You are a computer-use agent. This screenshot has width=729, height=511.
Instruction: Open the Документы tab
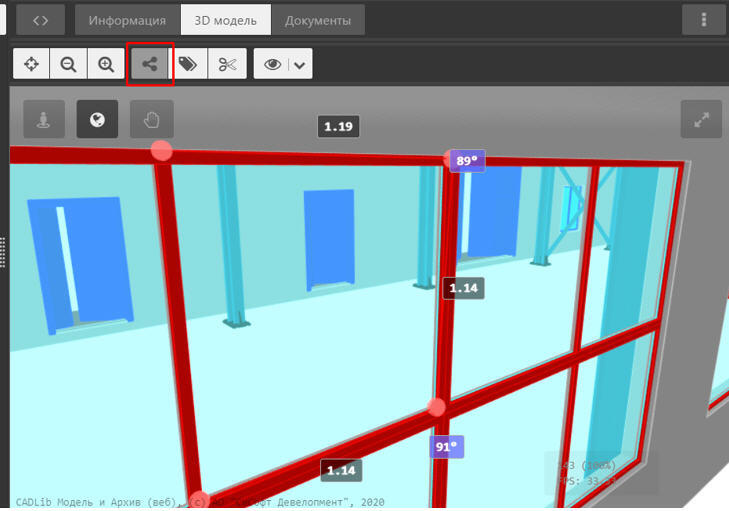tap(318, 20)
